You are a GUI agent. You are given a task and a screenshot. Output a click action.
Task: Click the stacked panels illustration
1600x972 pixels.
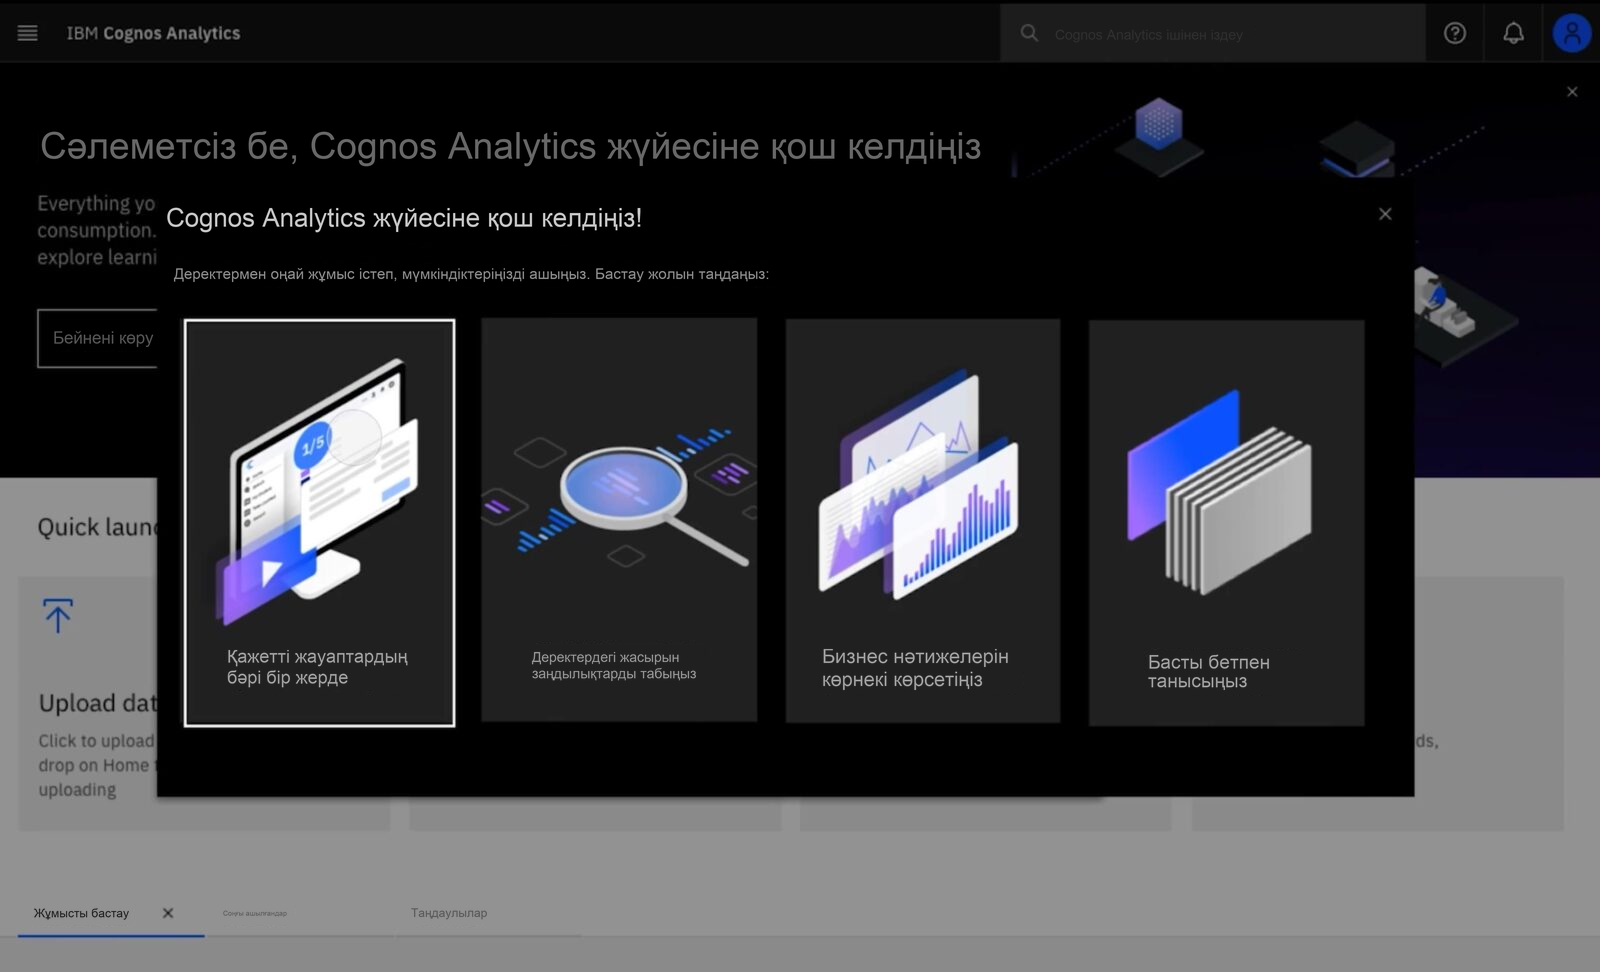1219,490
